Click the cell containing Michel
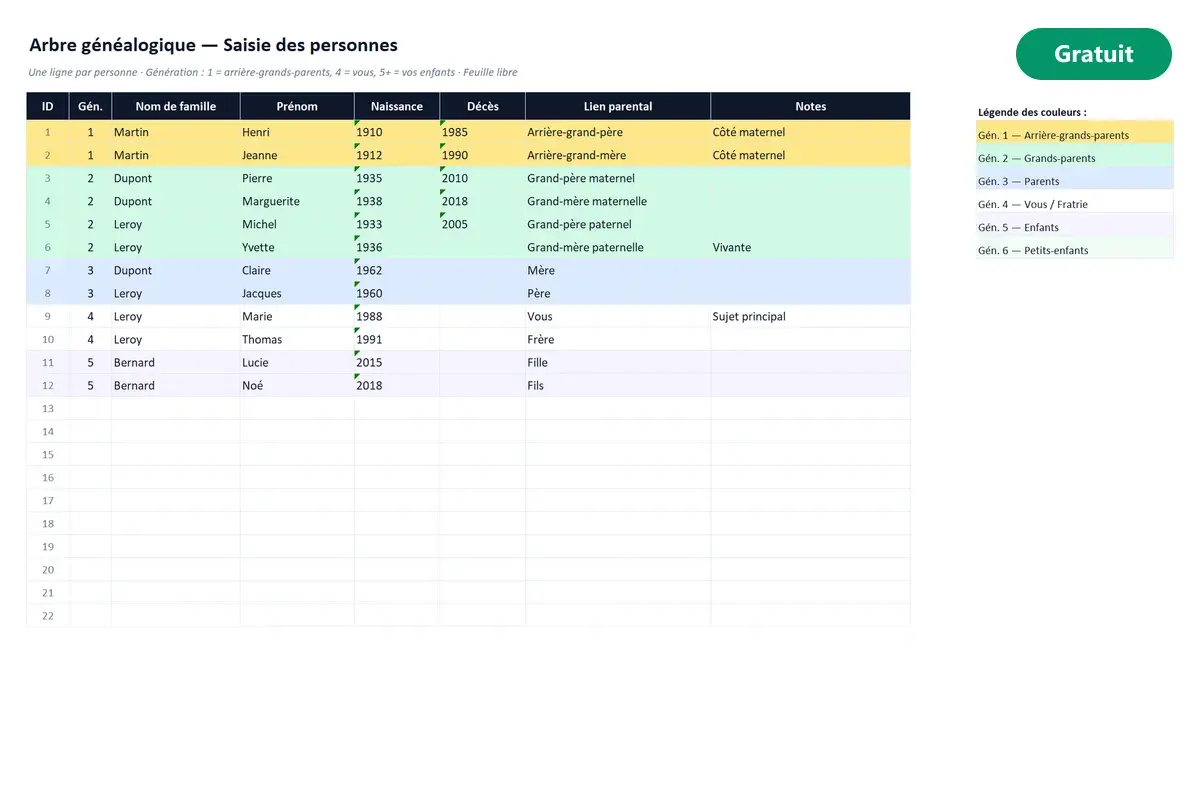This screenshot has width=1200, height=800. (297, 224)
